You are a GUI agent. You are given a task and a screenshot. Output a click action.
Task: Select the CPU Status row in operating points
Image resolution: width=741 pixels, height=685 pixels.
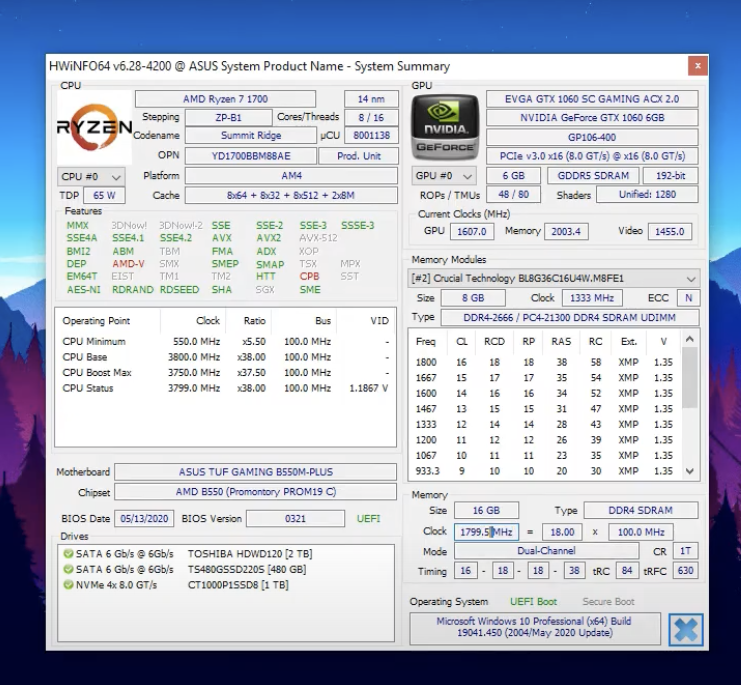227,388
